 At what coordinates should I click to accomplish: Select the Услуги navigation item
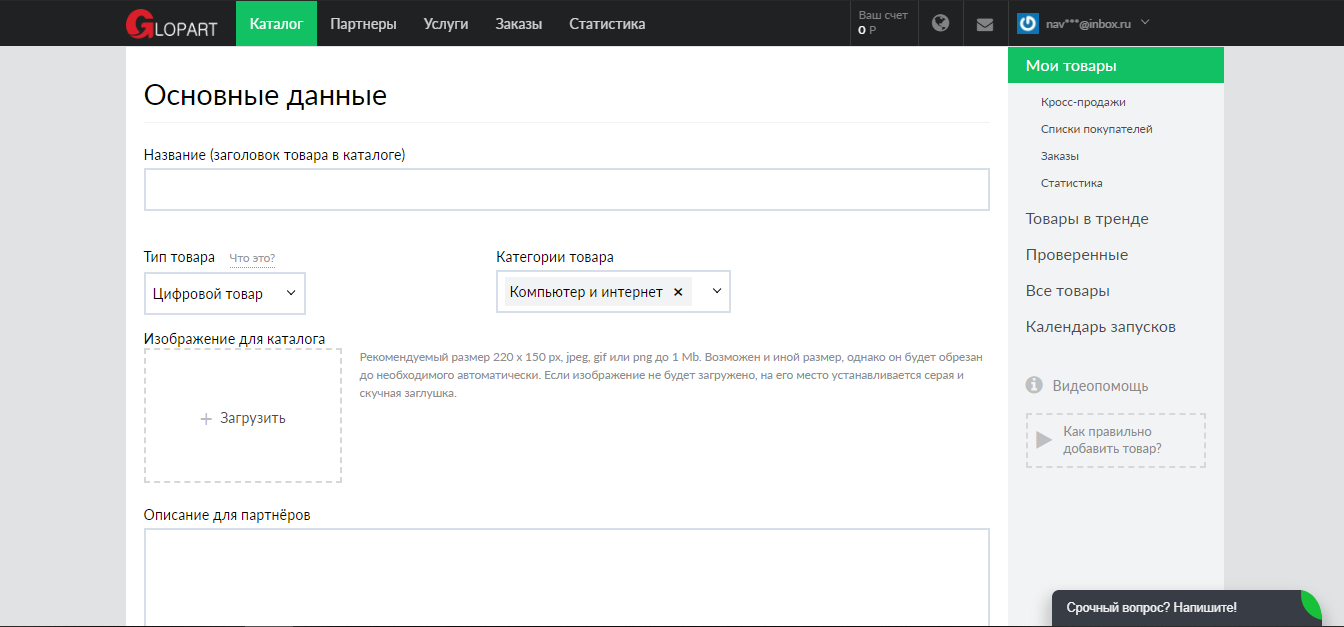pyautogui.click(x=446, y=23)
